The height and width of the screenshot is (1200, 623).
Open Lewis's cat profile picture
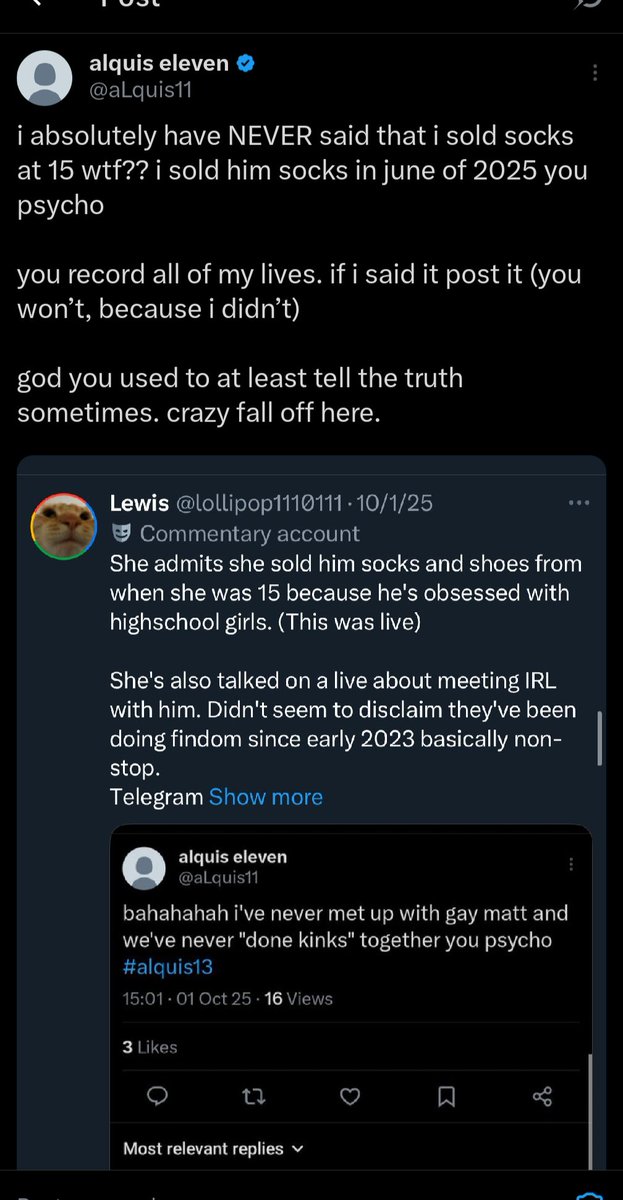tap(64, 526)
